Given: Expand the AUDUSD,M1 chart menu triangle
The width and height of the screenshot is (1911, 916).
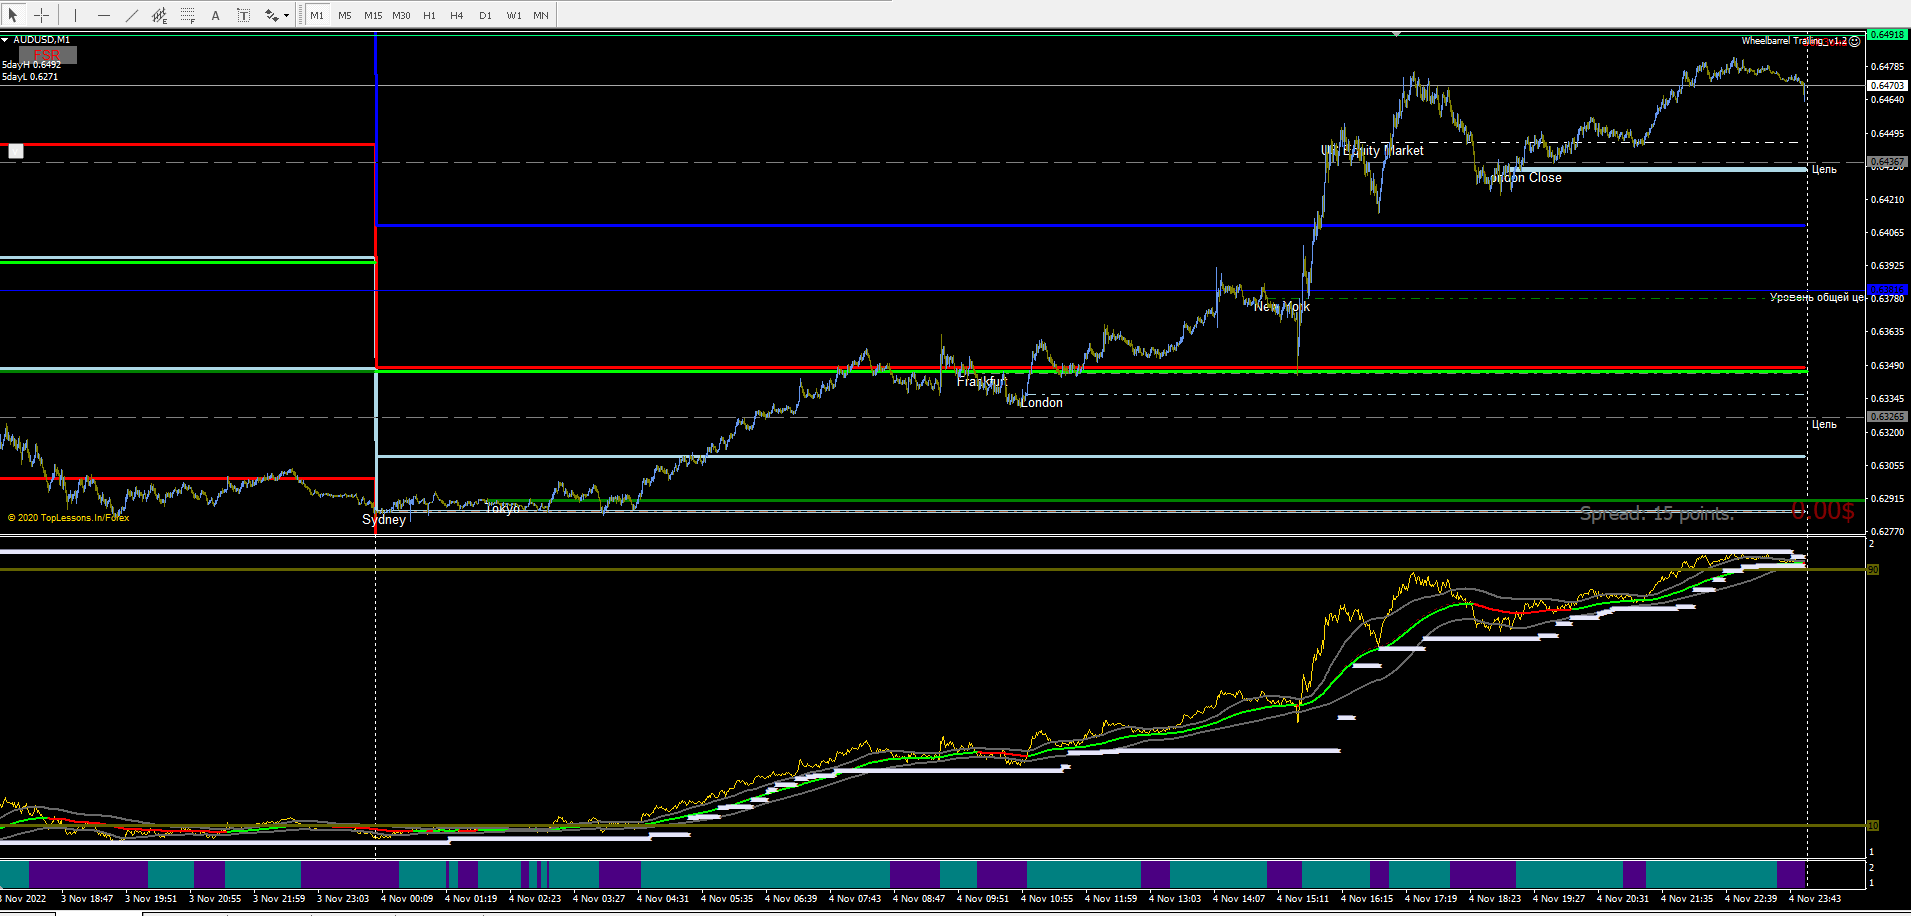Looking at the screenshot, I should tap(5, 40).
